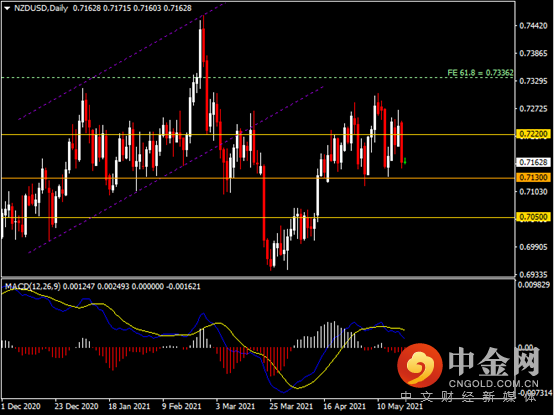Select the MACD(12,26,9) indicator label

pyautogui.click(x=33, y=286)
